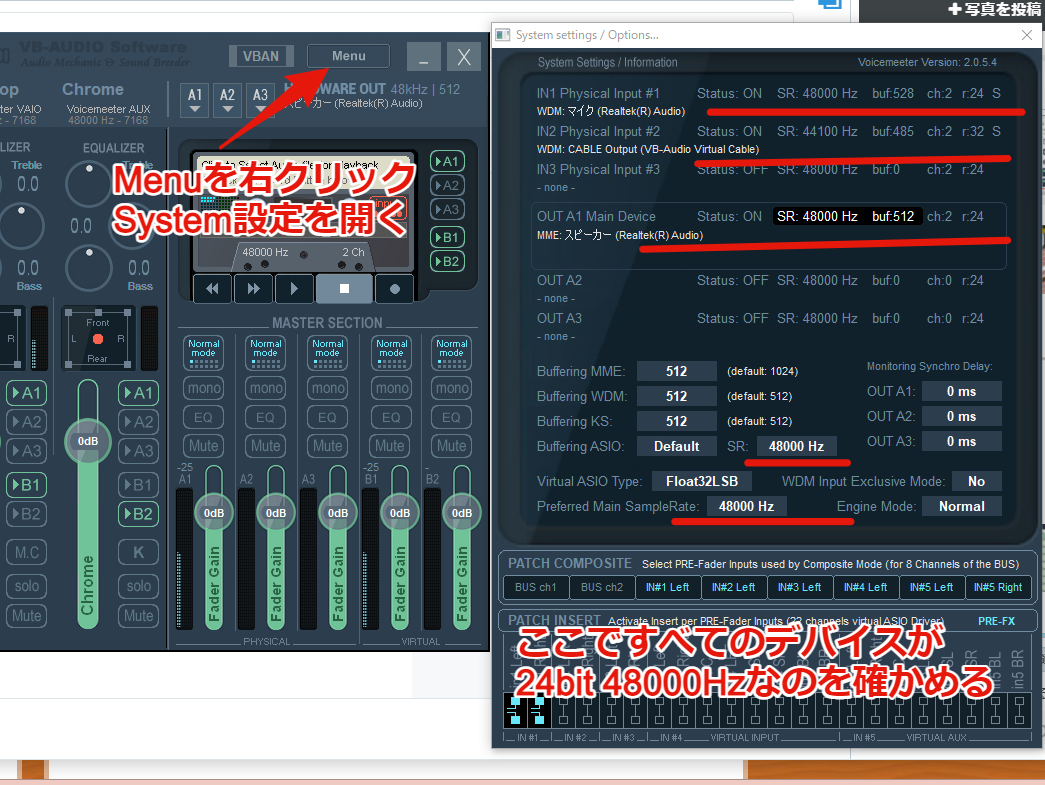Click the ASIO SR 48000 Hz field
Screen dimensions: 1045x785
(796, 446)
